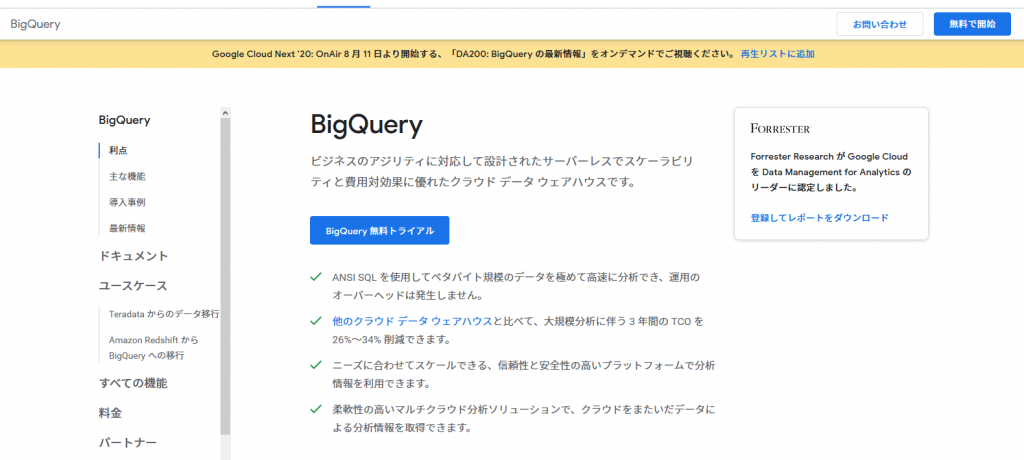Open Teradata からのデータ移行 sidebar link
Viewport: 1024px width, 460px height.
pyautogui.click(x=164, y=314)
